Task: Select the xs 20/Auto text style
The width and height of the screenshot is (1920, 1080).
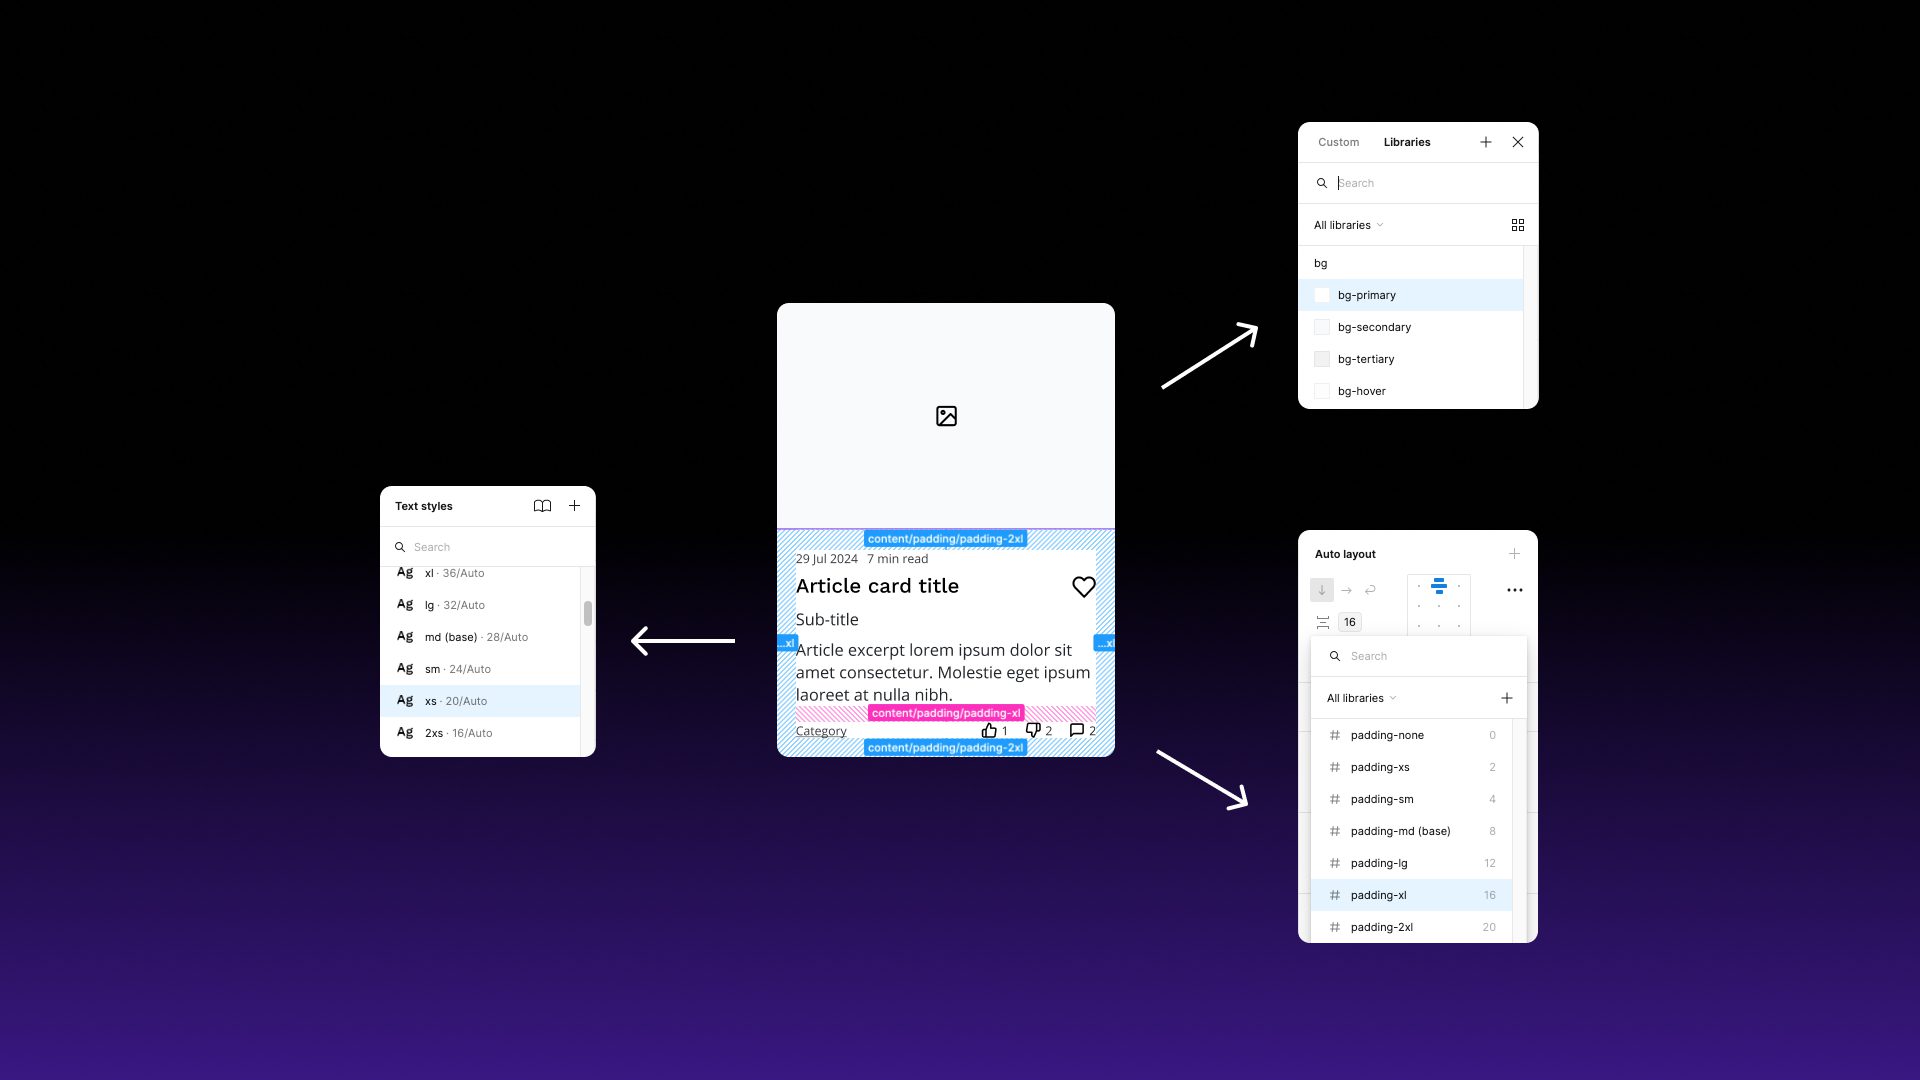Action: click(x=455, y=701)
